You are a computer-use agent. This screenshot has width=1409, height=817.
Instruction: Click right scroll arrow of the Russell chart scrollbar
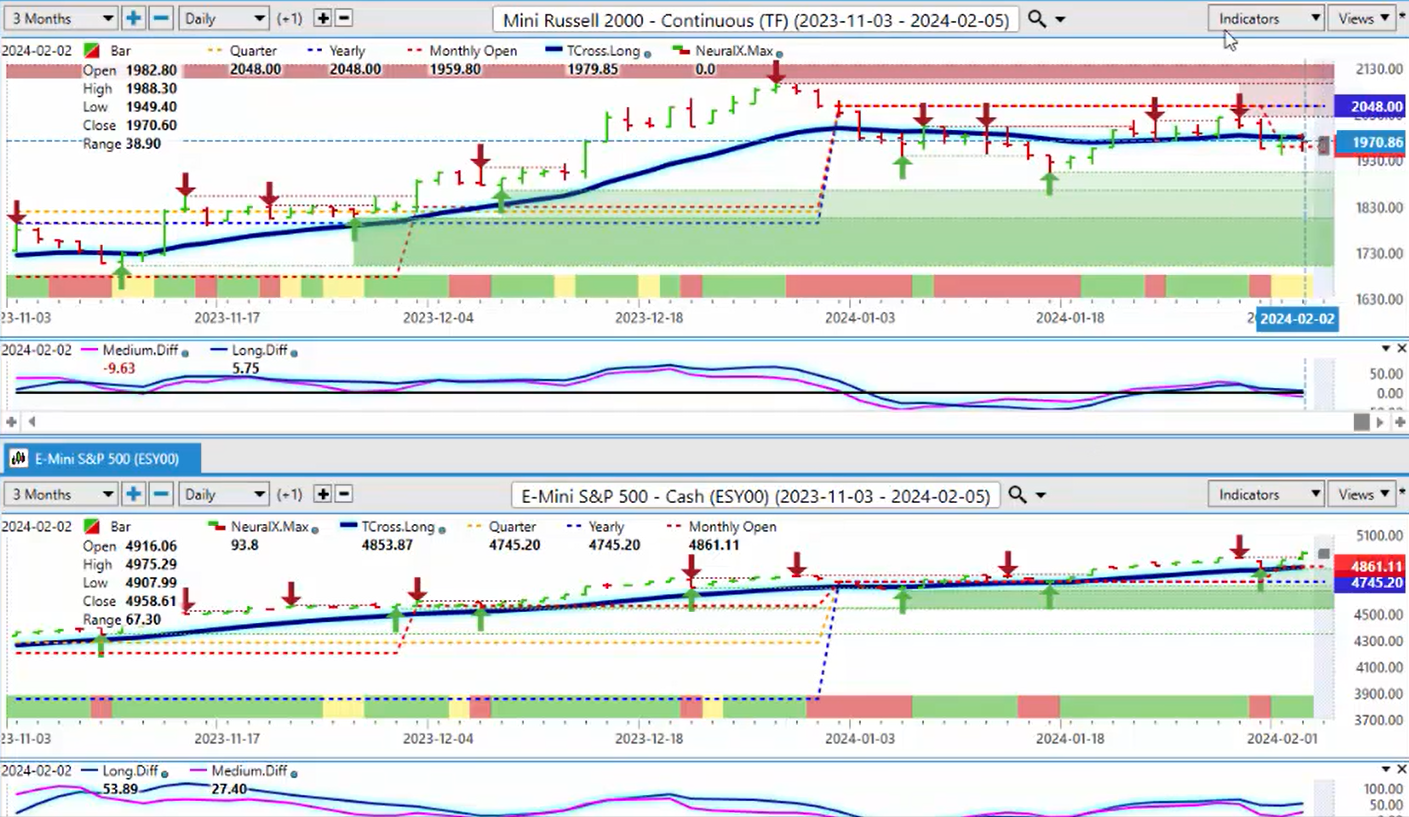(x=1381, y=422)
